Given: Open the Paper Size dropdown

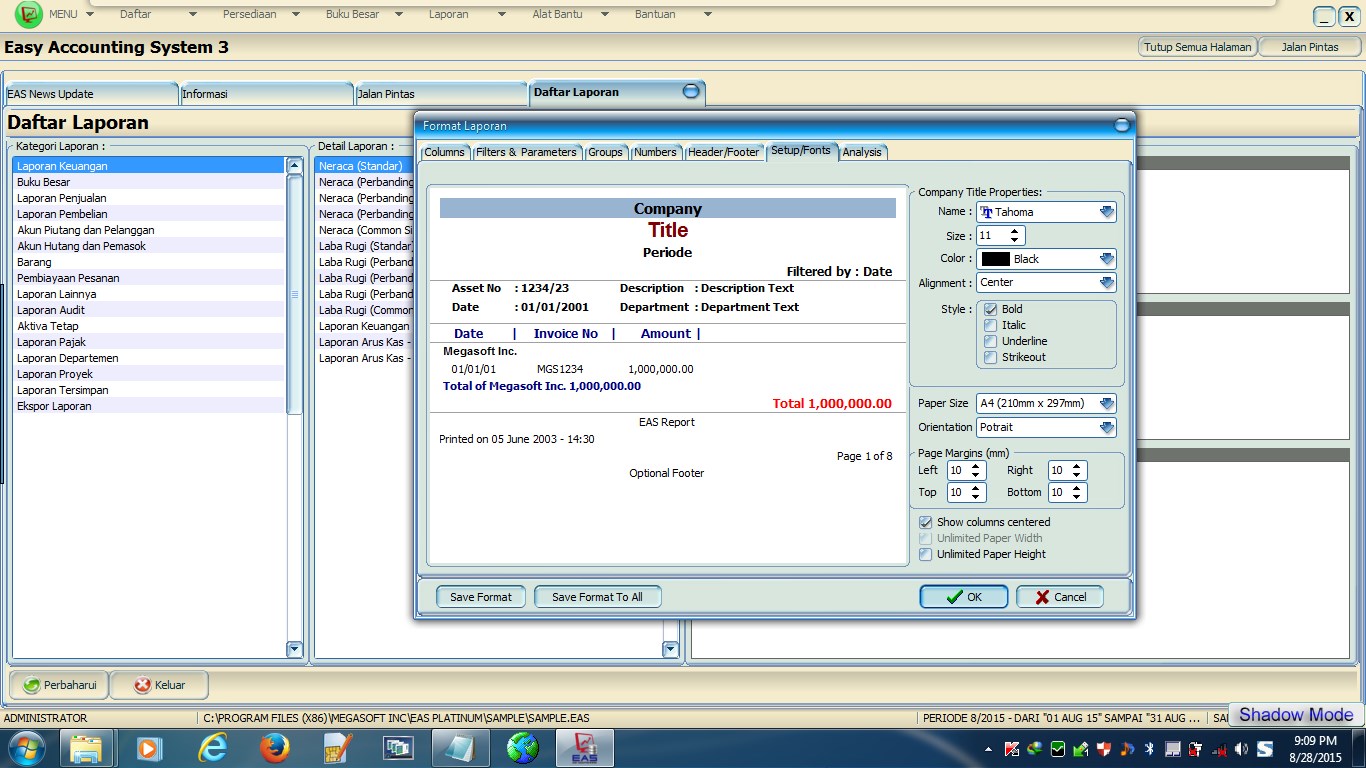Looking at the screenshot, I should [1046, 403].
